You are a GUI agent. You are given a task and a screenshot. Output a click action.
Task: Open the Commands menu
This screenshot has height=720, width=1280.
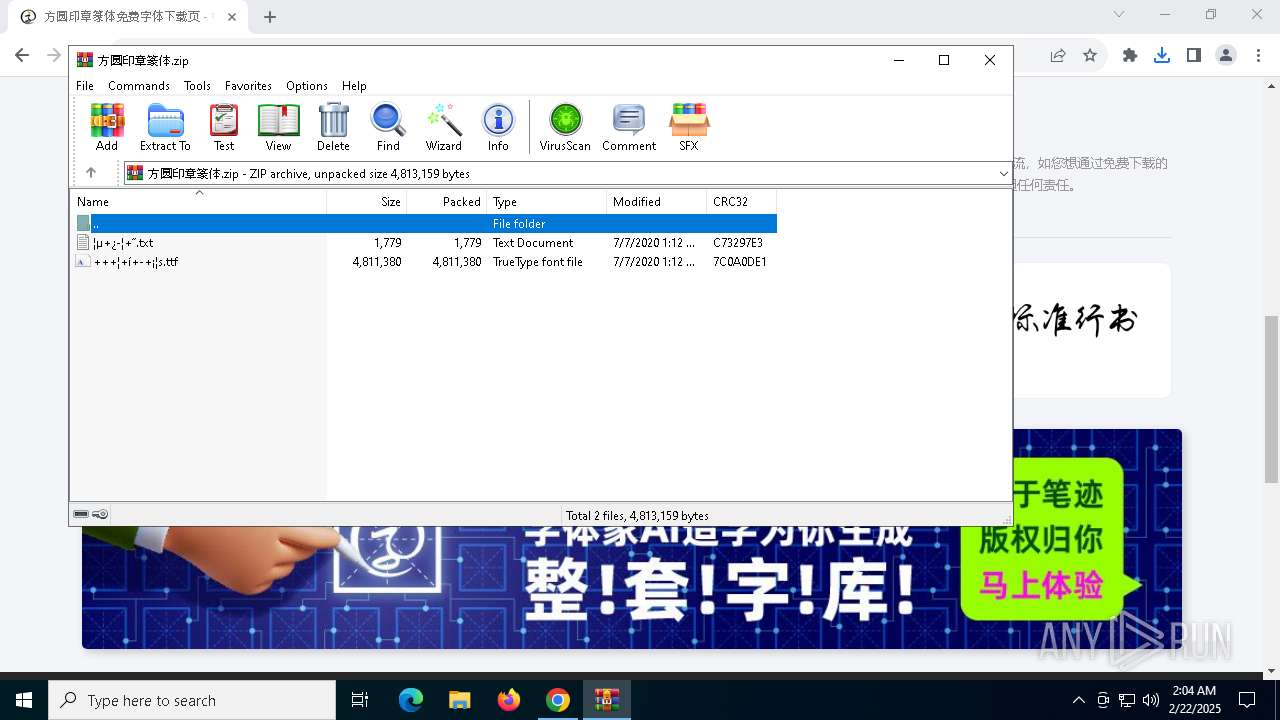point(139,86)
